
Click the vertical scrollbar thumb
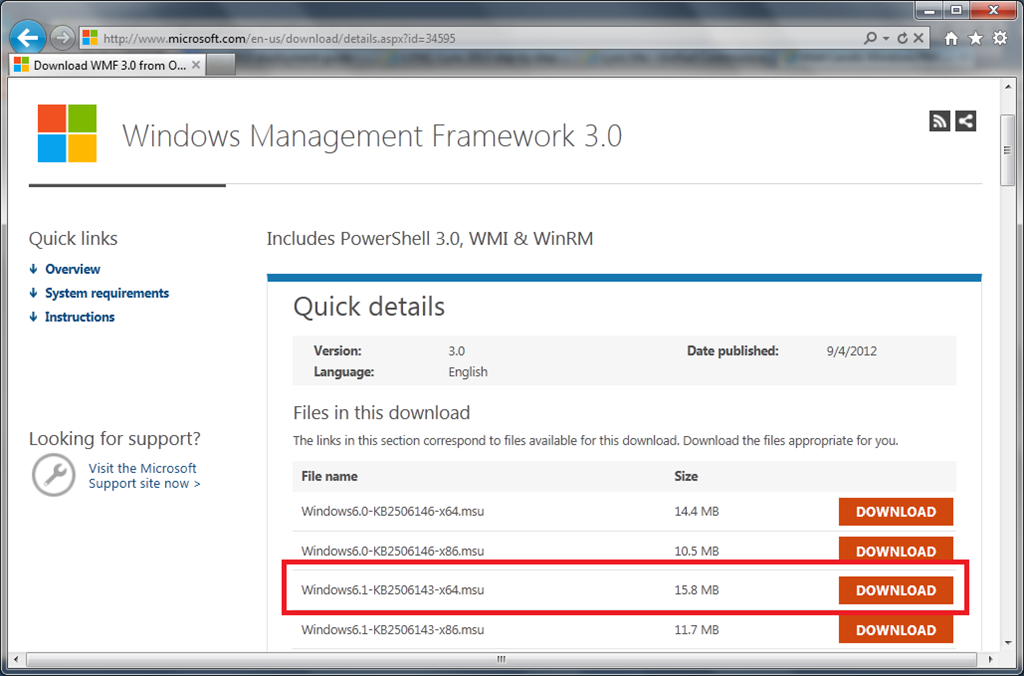click(1007, 150)
